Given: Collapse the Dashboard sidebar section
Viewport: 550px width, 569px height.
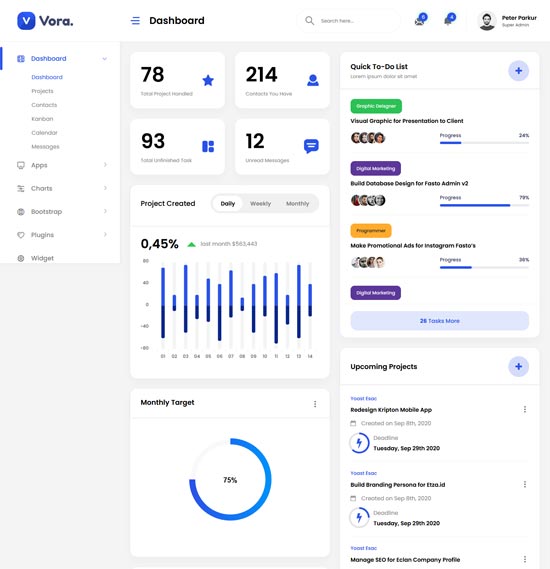Looking at the screenshot, I should 104,59.
